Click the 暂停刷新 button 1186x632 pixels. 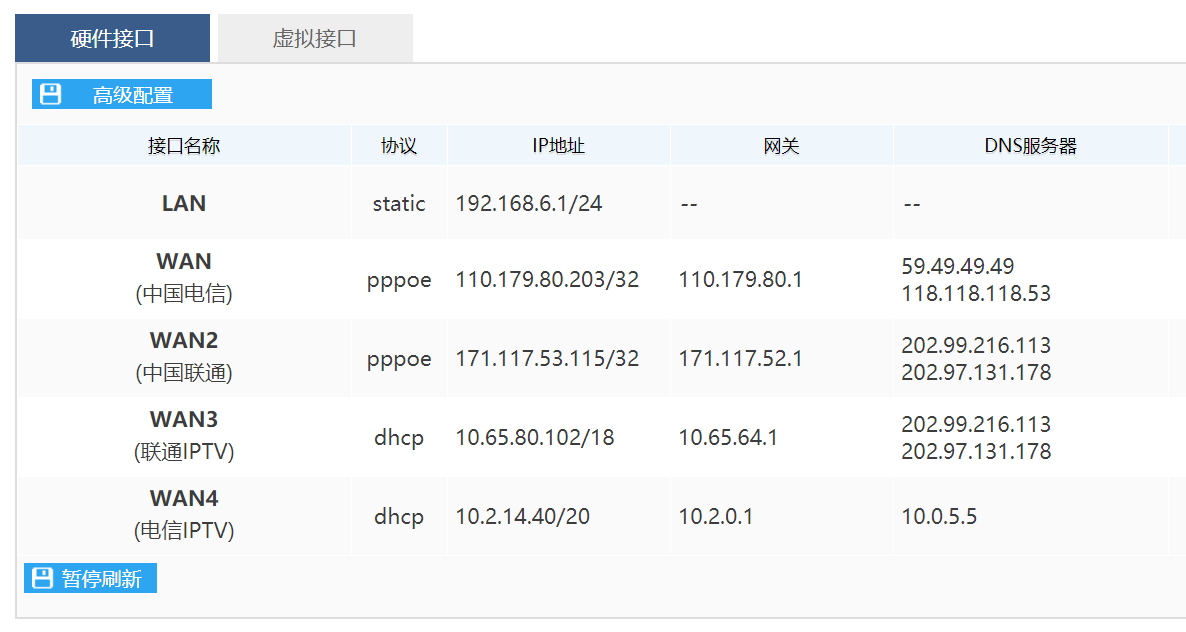pyautogui.click(x=91, y=578)
